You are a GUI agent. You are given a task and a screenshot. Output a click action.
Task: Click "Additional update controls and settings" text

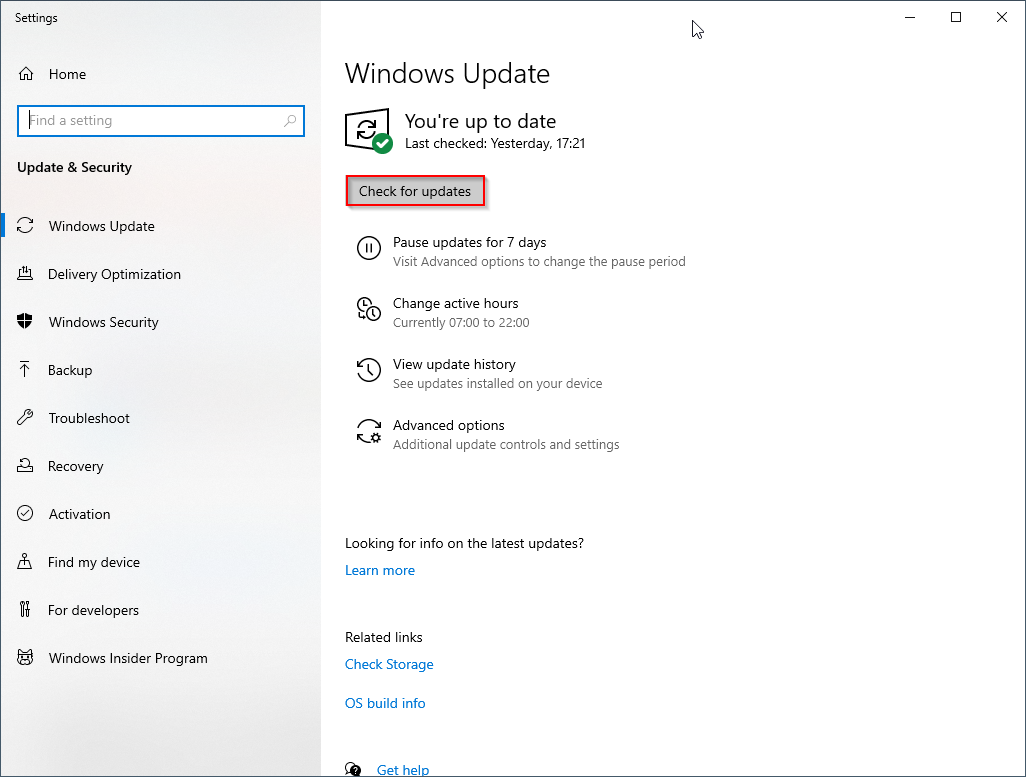(x=506, y=444)
